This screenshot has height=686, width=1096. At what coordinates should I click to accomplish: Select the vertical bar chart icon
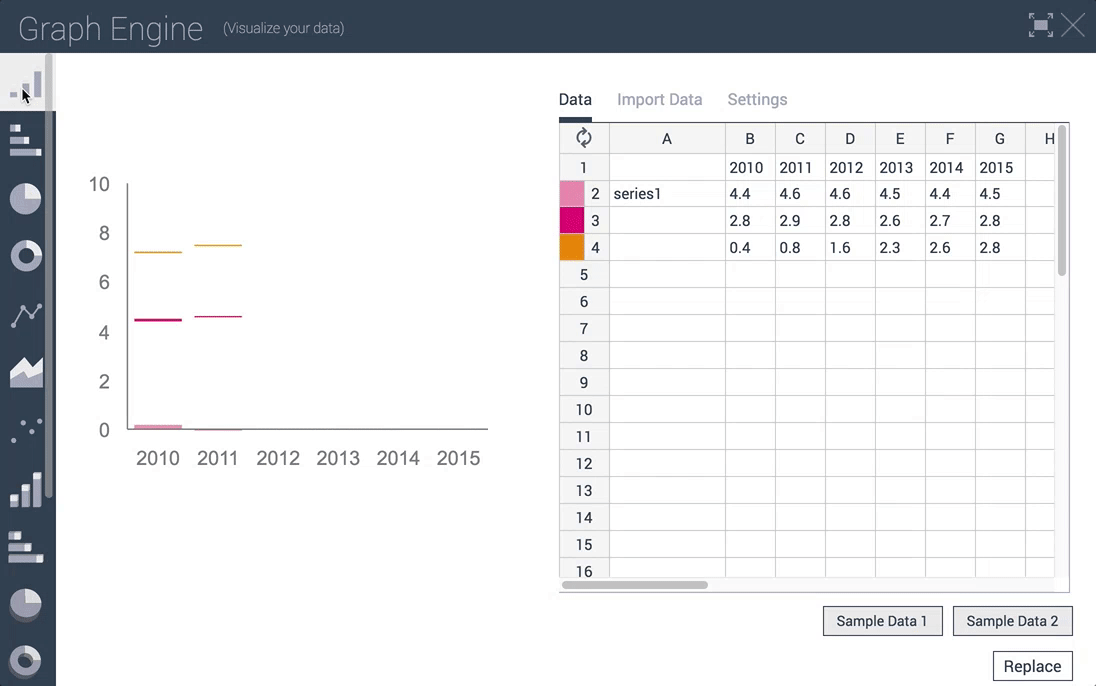coord(26,85)
